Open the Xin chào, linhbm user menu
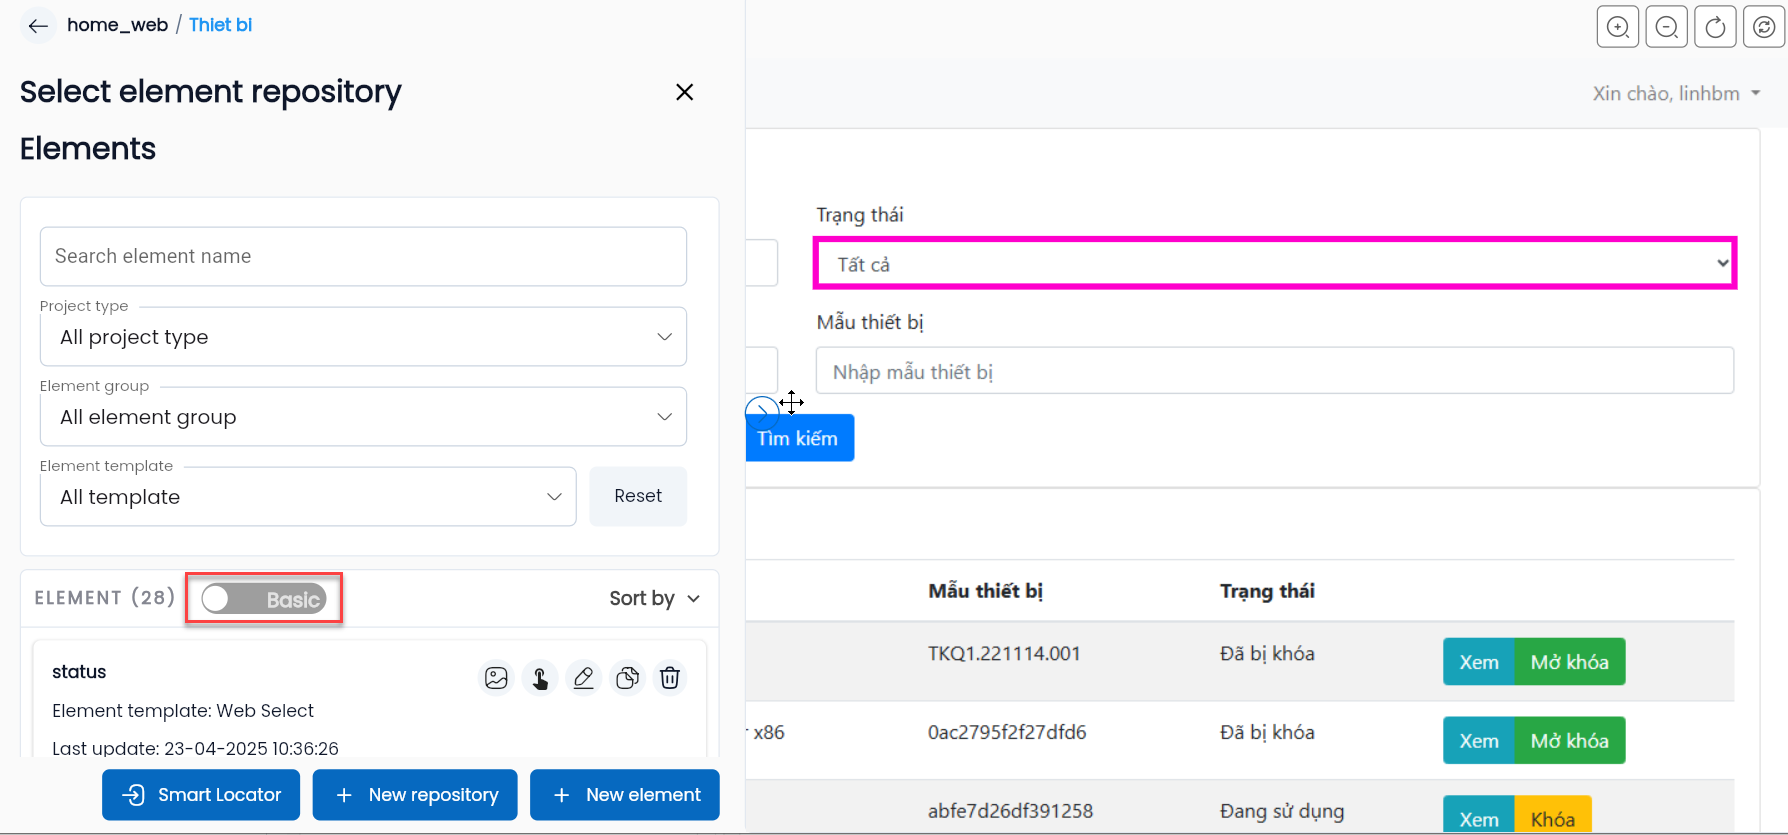Image resolution: width=1788 pixels, height=835 pixels. click(x=1676, y=94)
